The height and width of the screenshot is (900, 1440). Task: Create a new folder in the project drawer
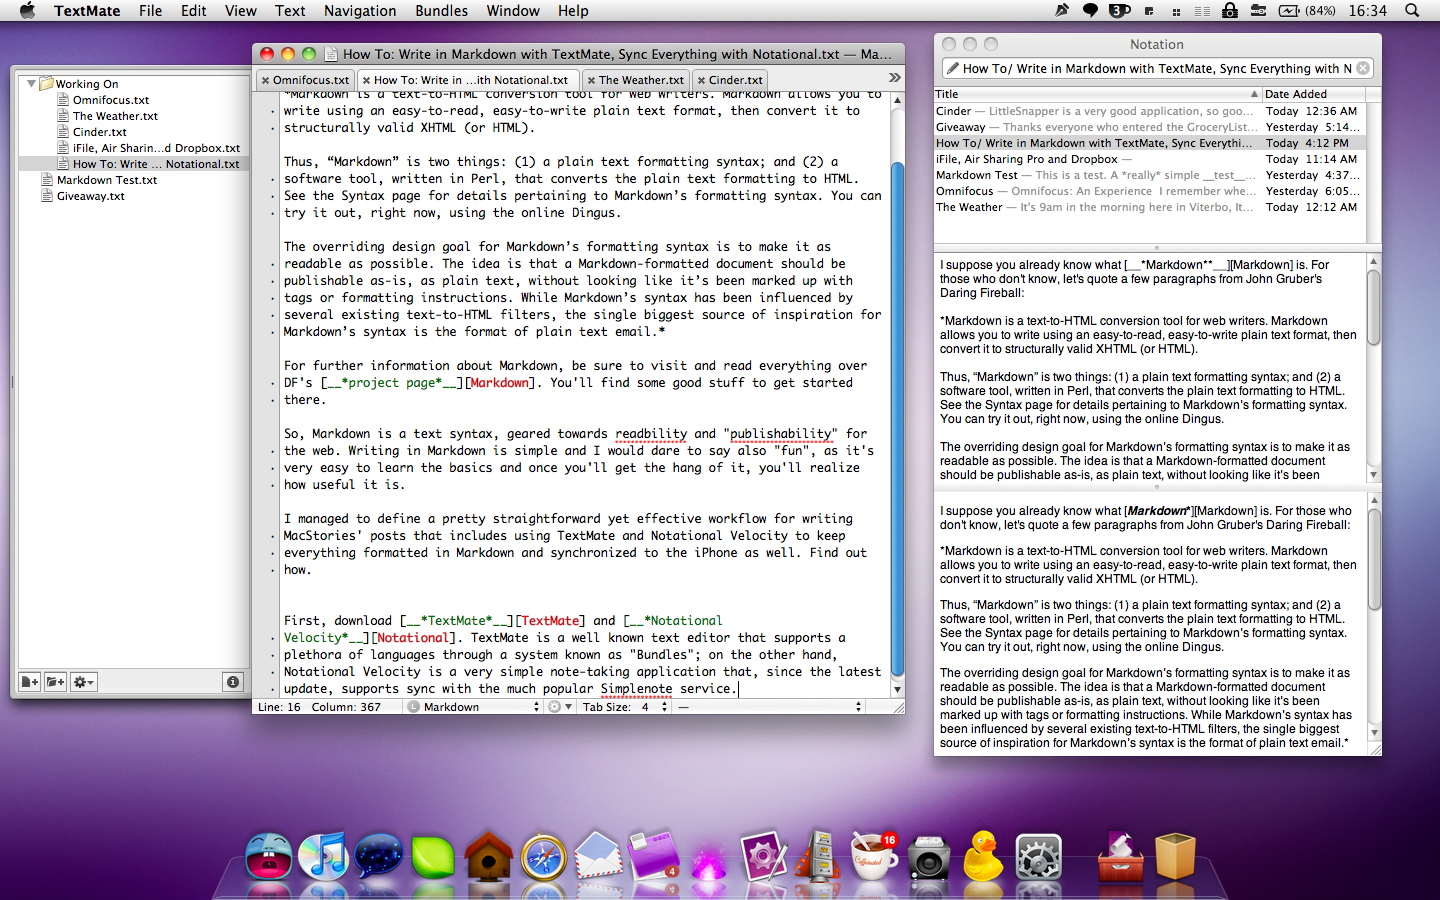coord(54,681)
